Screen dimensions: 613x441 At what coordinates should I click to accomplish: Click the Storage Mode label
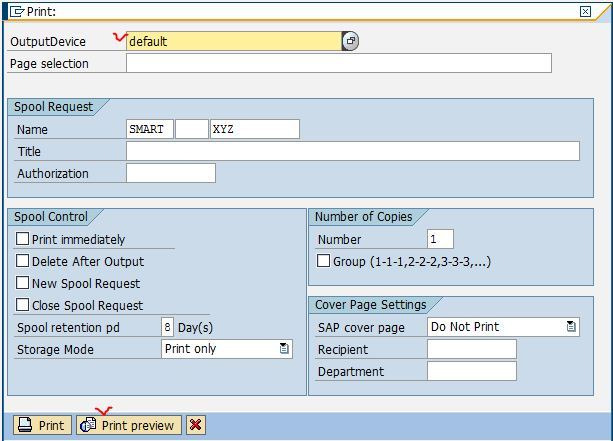[56, 350]
